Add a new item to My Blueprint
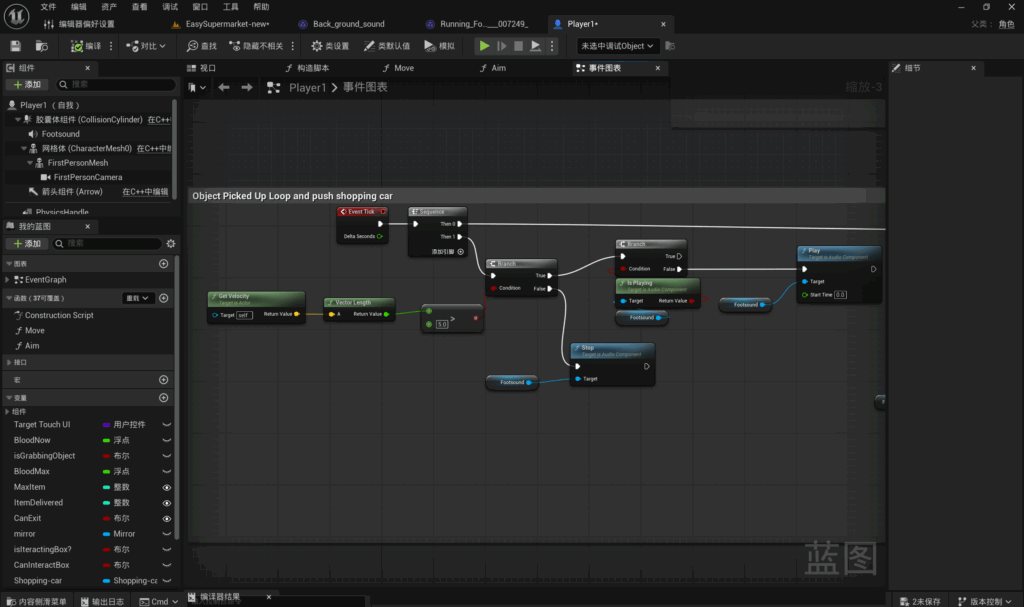This screenshot has height=607, width=1024. [27, 243]
